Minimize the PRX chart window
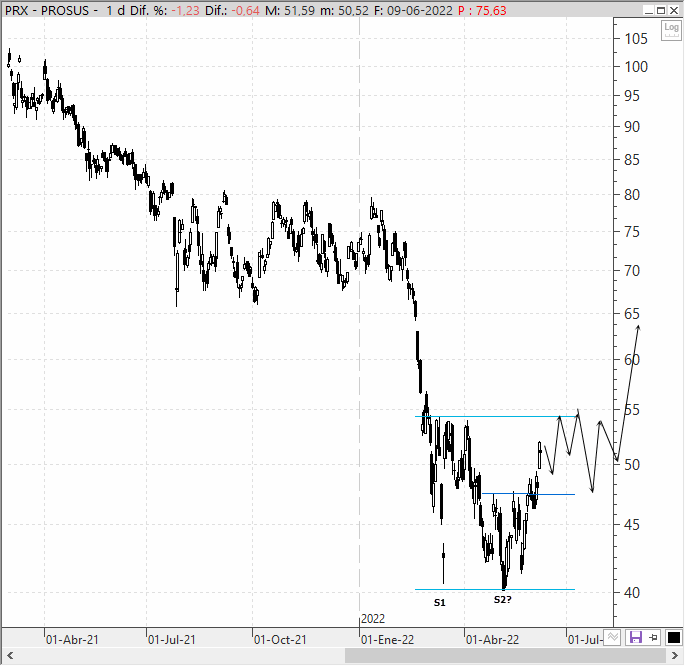Image resolution: width=685 pixels, height=666 pixels. [x=649, y=10]
